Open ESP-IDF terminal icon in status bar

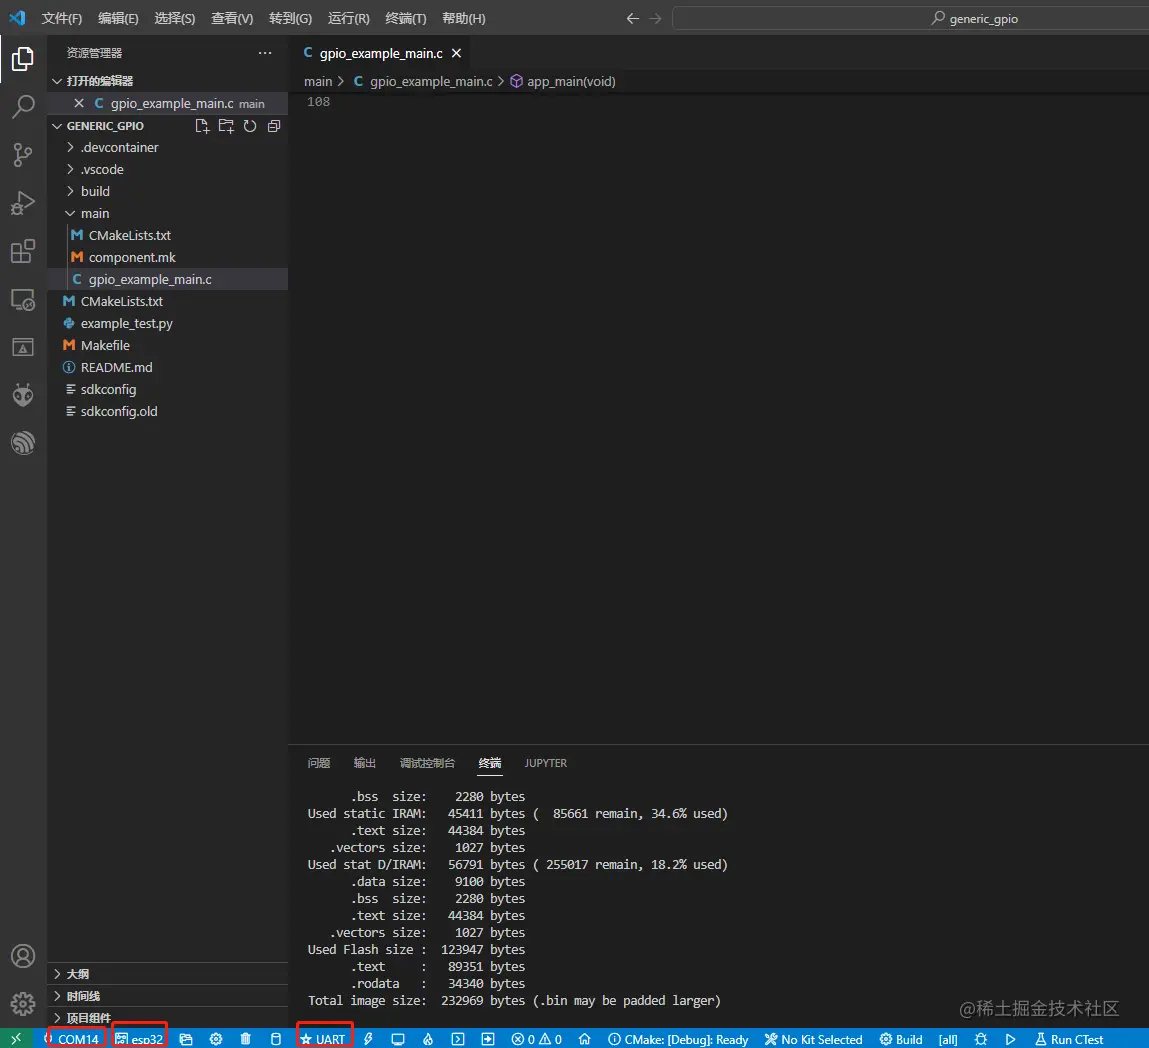(x=458, y=1039)
